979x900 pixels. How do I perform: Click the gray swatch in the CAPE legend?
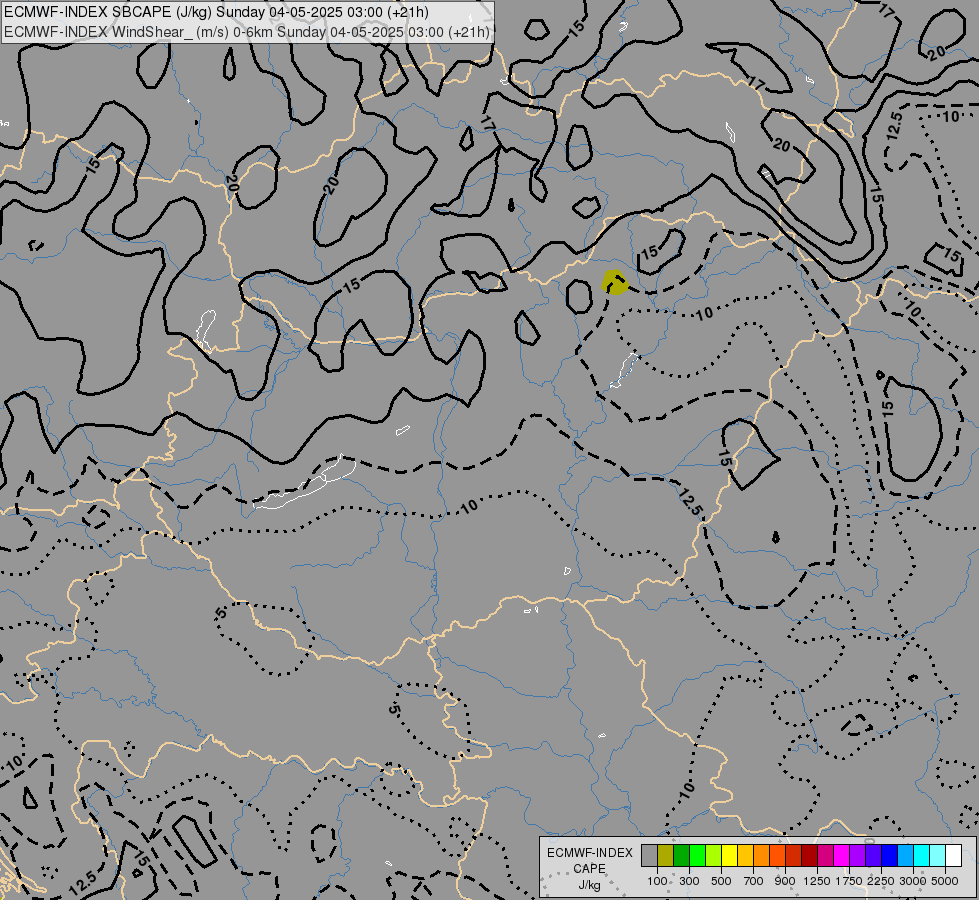(649, 855)
